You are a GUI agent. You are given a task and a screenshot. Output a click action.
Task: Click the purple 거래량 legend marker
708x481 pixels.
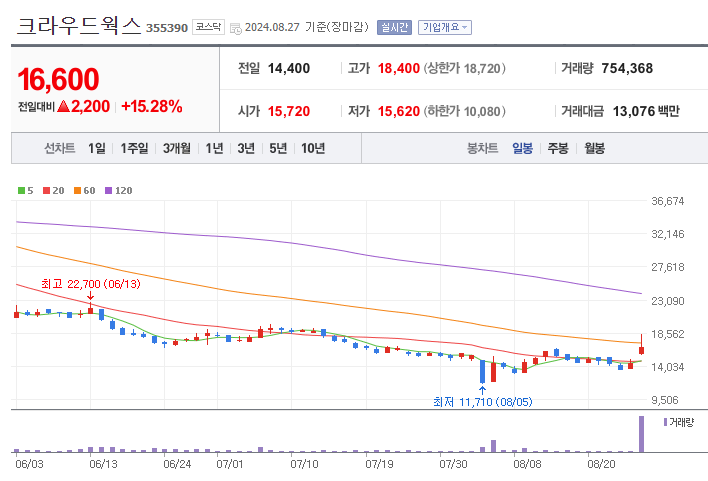tap(665, 422)
